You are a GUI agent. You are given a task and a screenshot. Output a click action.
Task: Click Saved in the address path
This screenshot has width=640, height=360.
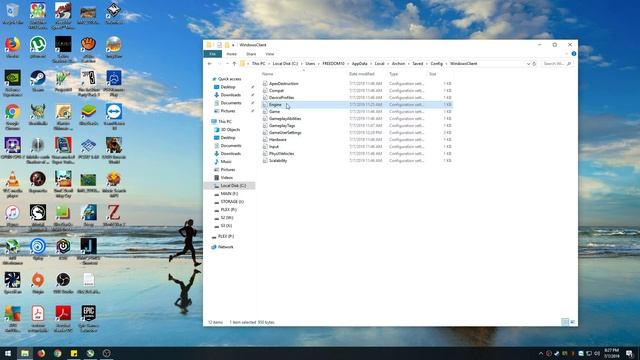tap(418, 64)
